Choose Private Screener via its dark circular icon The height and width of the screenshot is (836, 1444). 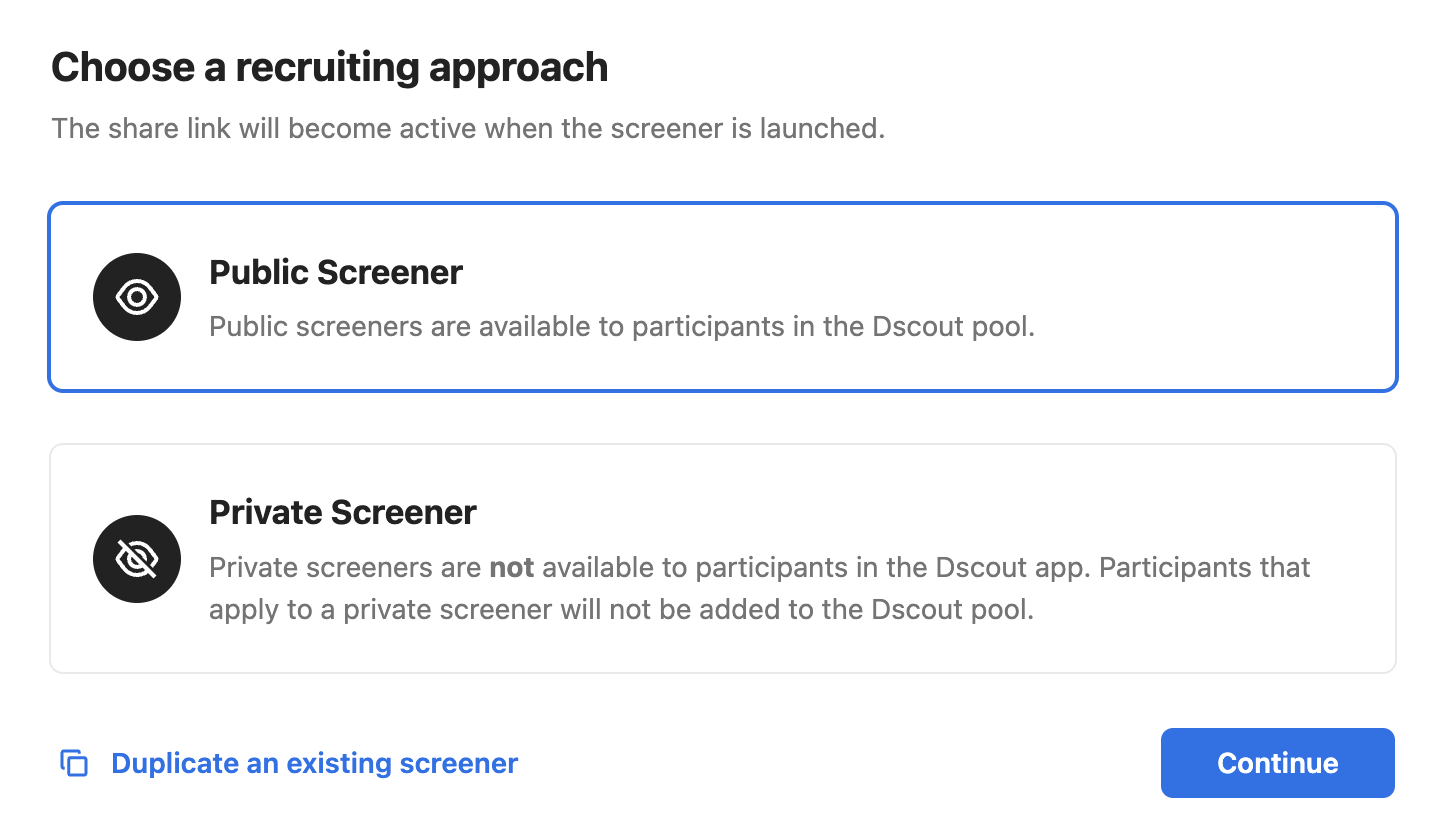137,559
